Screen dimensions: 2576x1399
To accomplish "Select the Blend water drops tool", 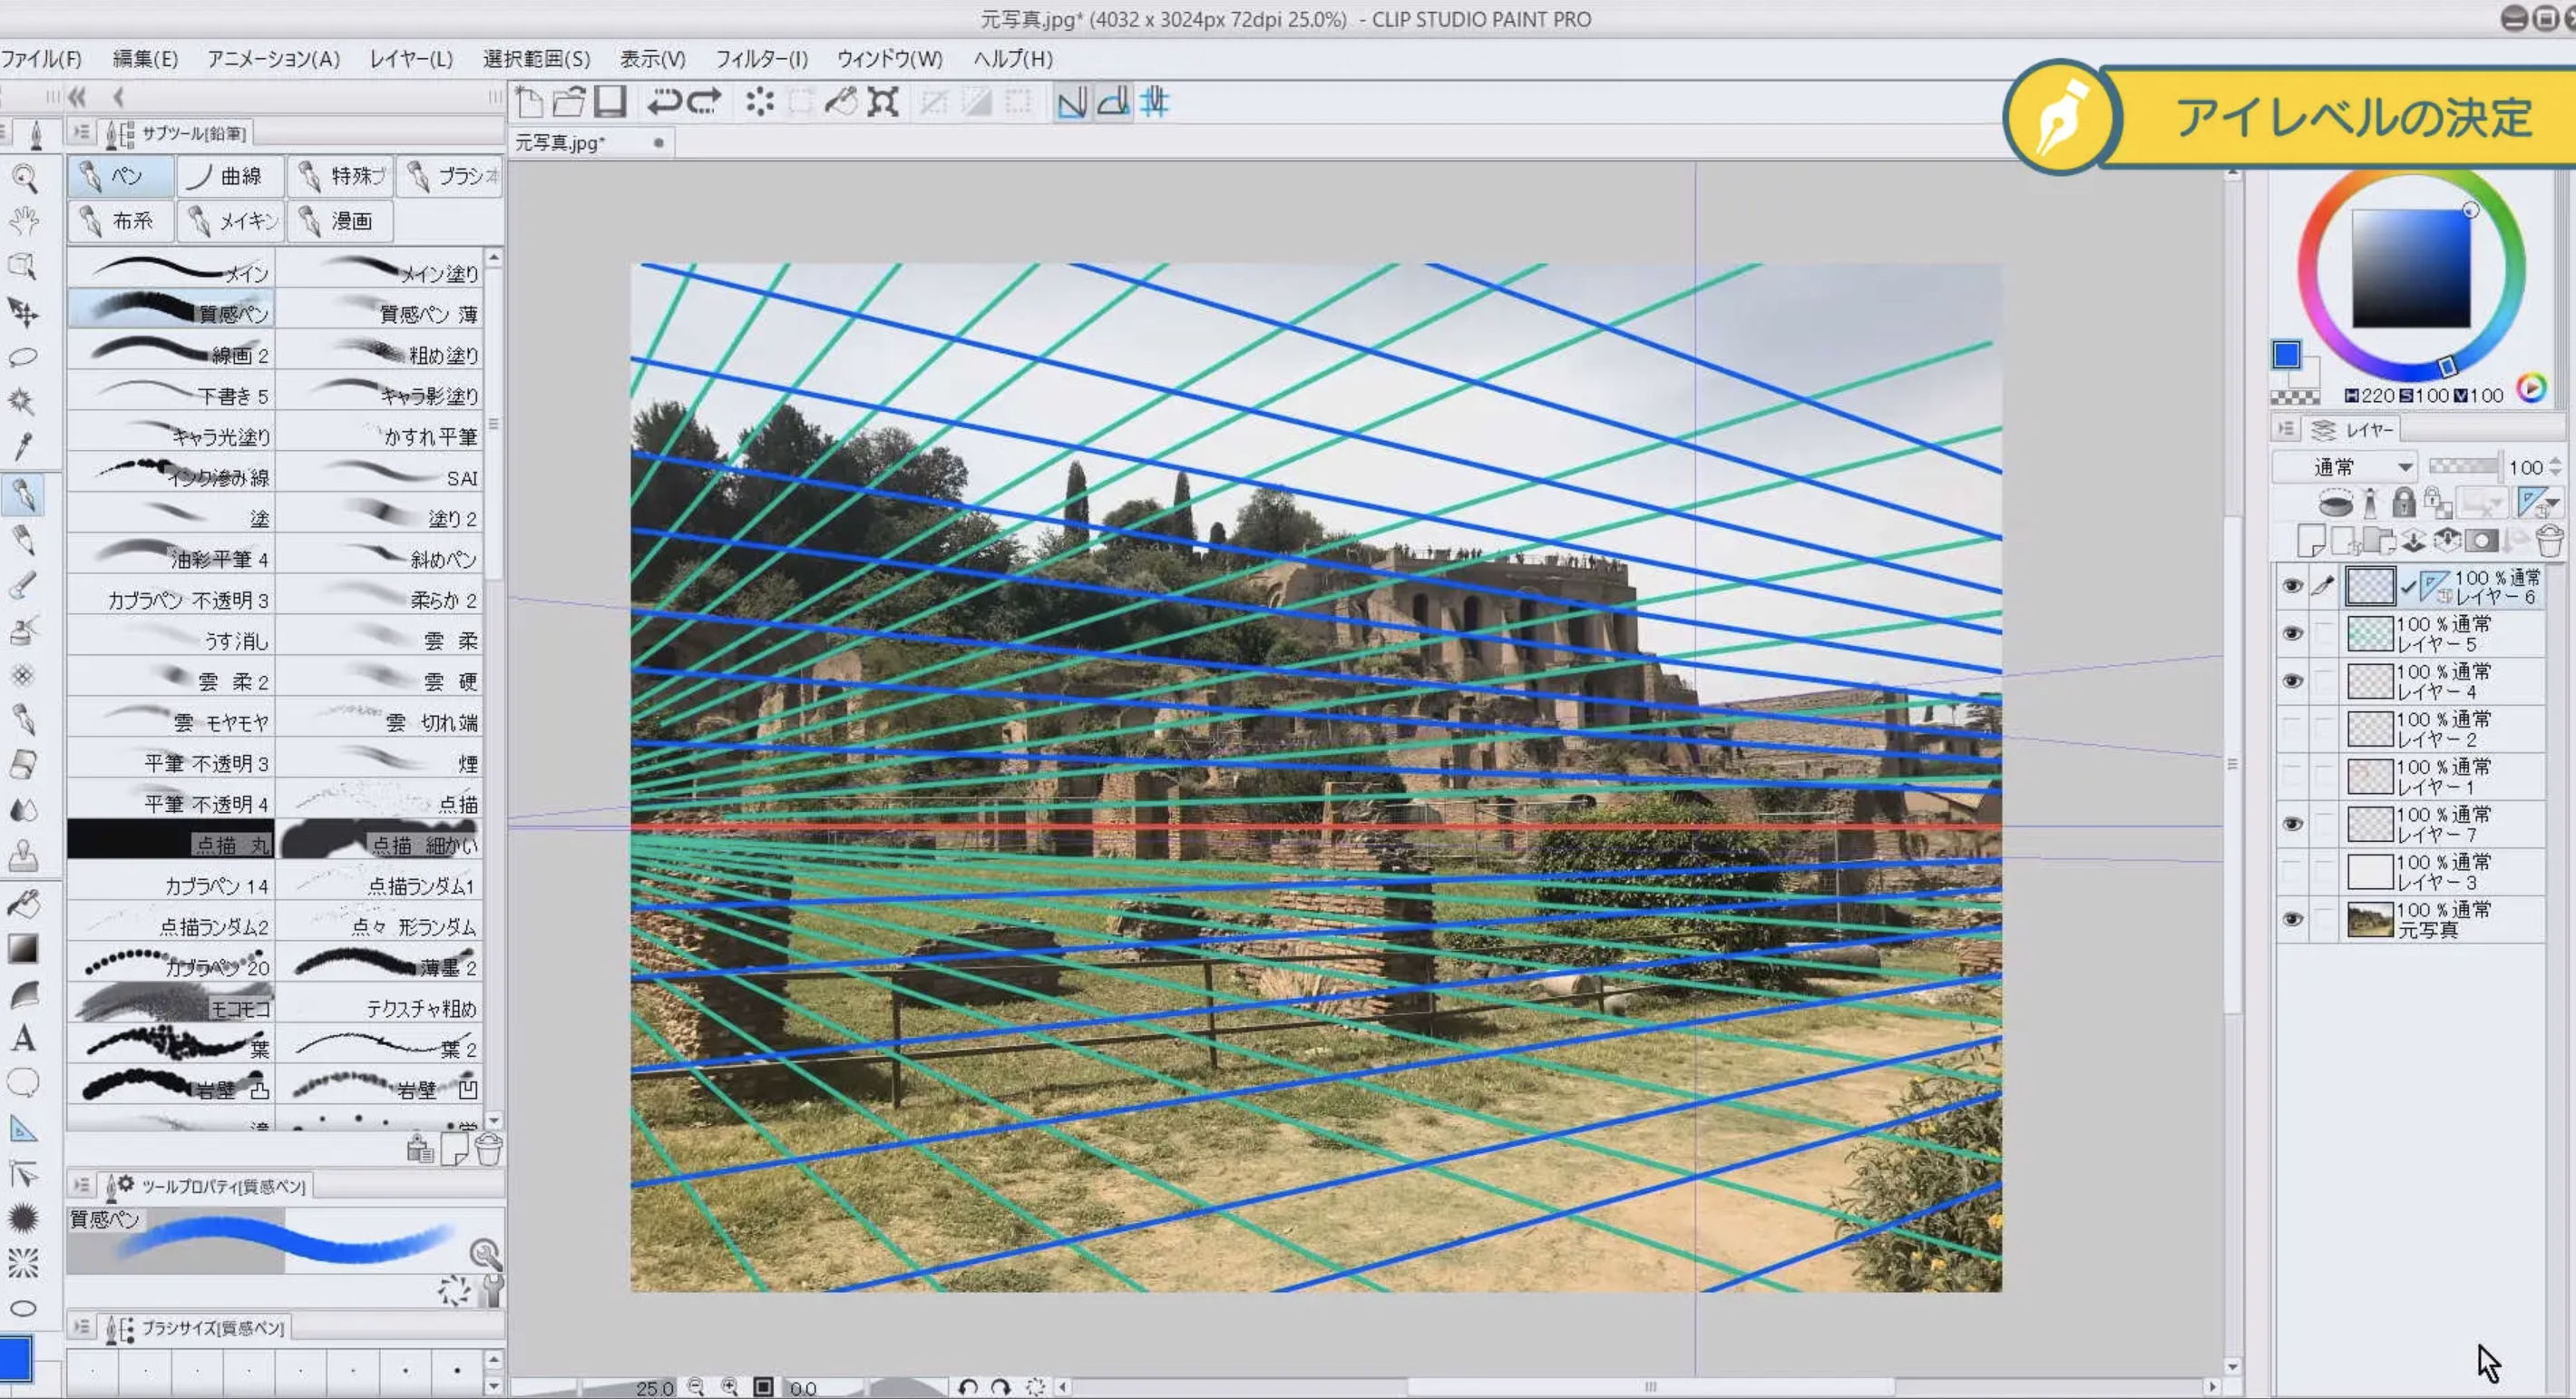I will coord(24,810).
